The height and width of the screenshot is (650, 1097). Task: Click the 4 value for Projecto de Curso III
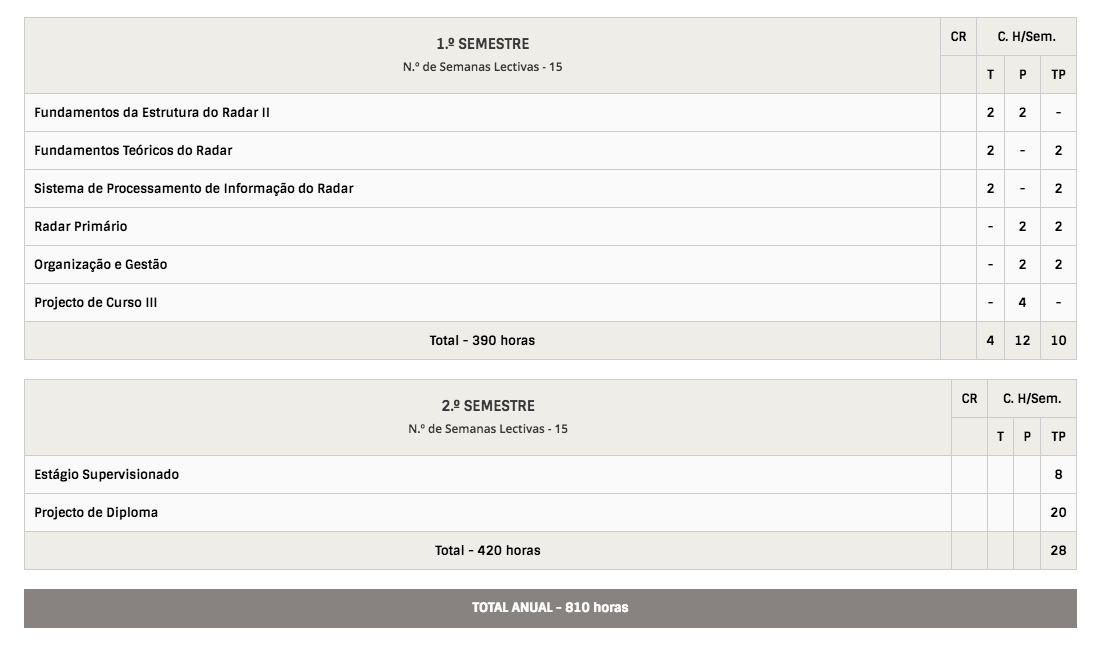coord(1022,303)
